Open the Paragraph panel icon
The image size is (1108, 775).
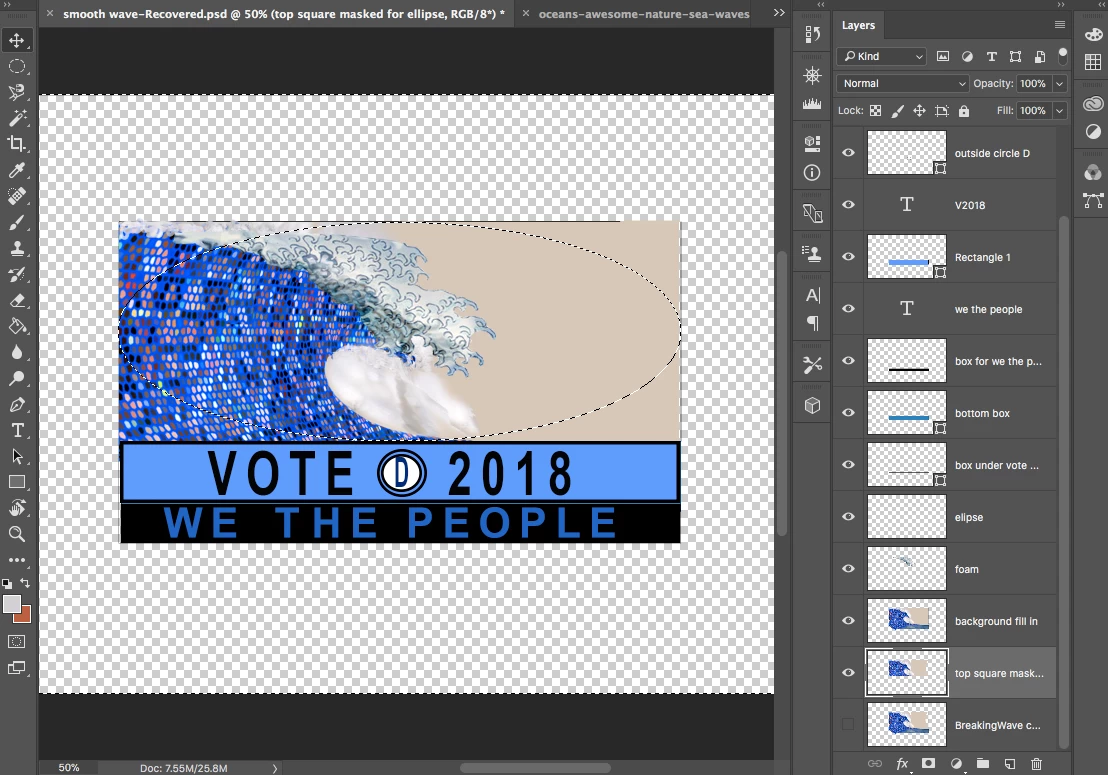pyautogui.click(x=813, y=323)
